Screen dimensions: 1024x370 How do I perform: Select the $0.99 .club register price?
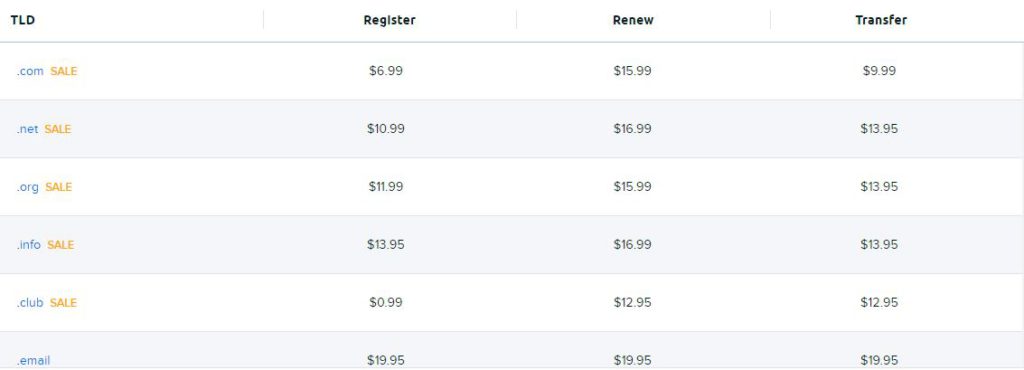pos(386,303)
